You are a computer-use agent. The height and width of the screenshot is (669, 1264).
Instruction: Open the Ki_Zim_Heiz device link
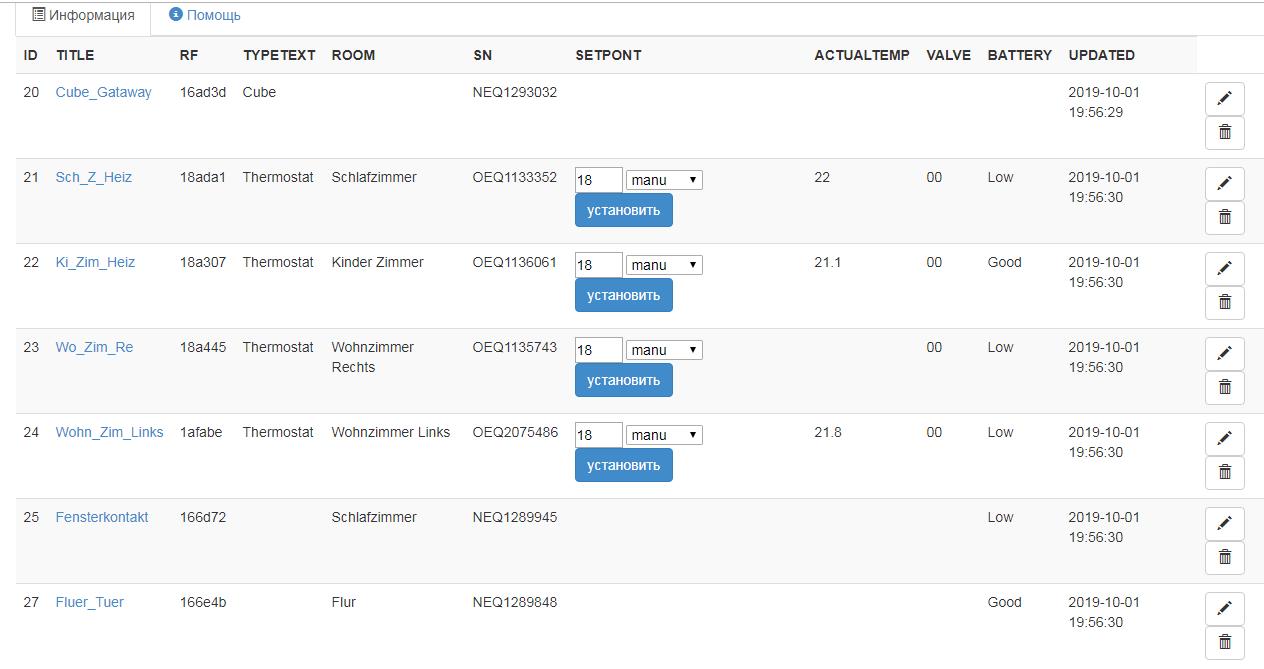tap(95, 262)
